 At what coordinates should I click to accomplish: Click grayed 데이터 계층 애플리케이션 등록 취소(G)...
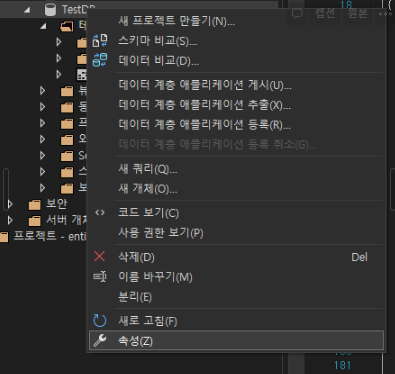click(237, 144)
